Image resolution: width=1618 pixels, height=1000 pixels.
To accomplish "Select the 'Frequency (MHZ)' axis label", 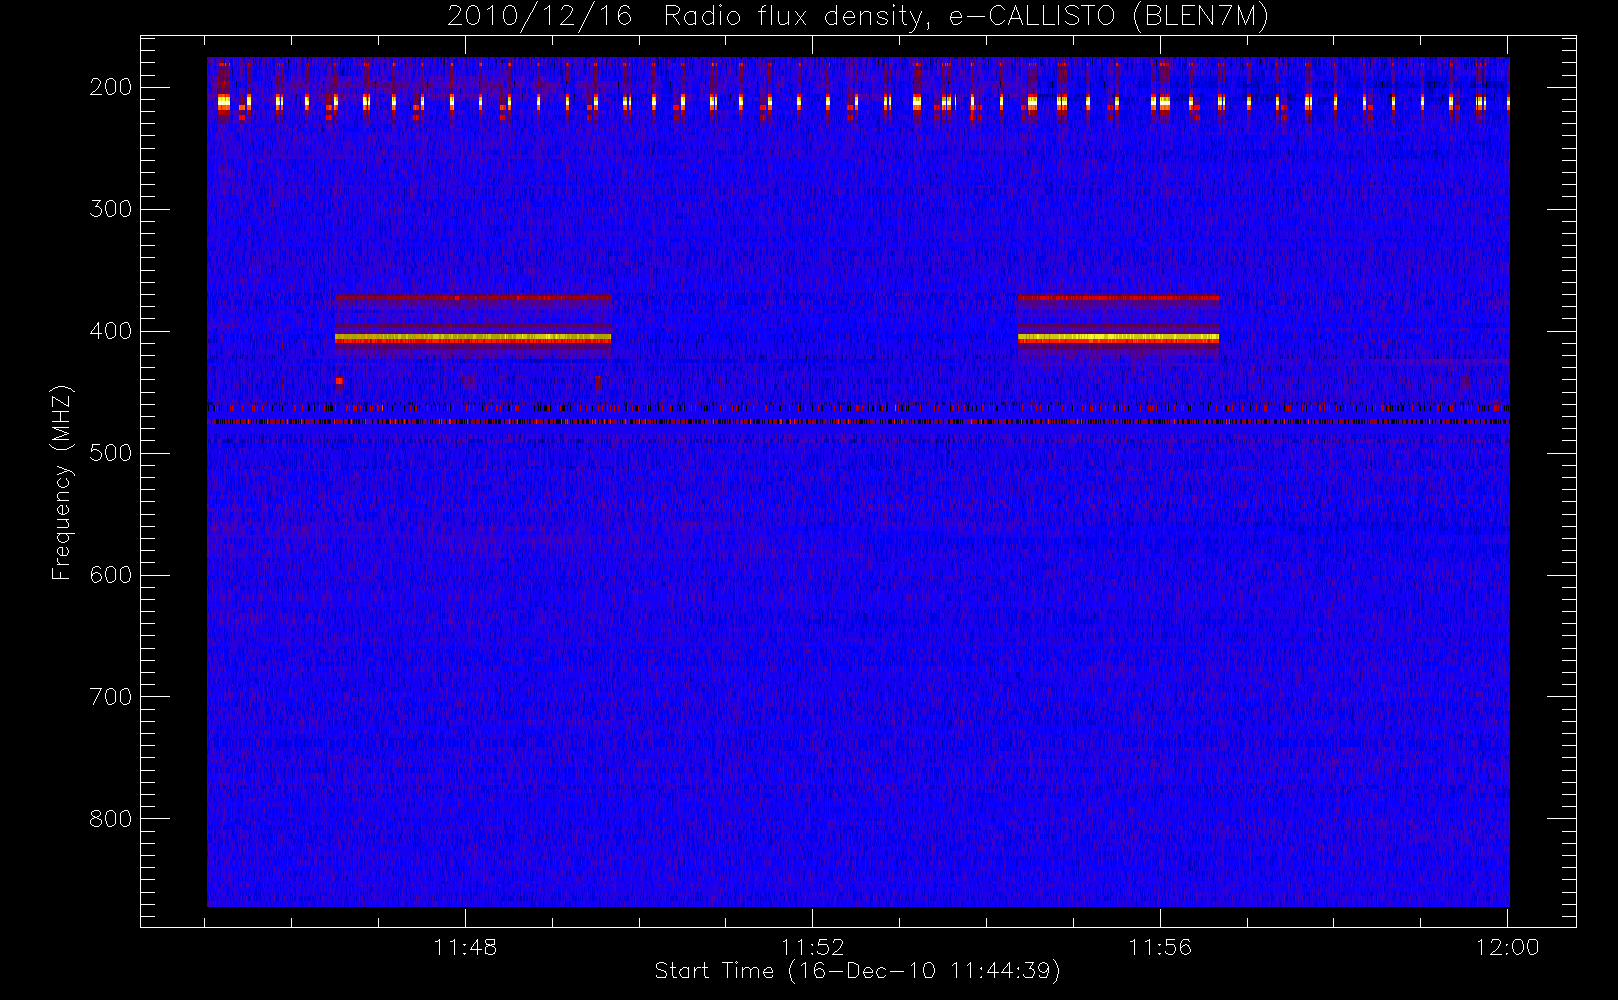I will (x=62, y=482).
